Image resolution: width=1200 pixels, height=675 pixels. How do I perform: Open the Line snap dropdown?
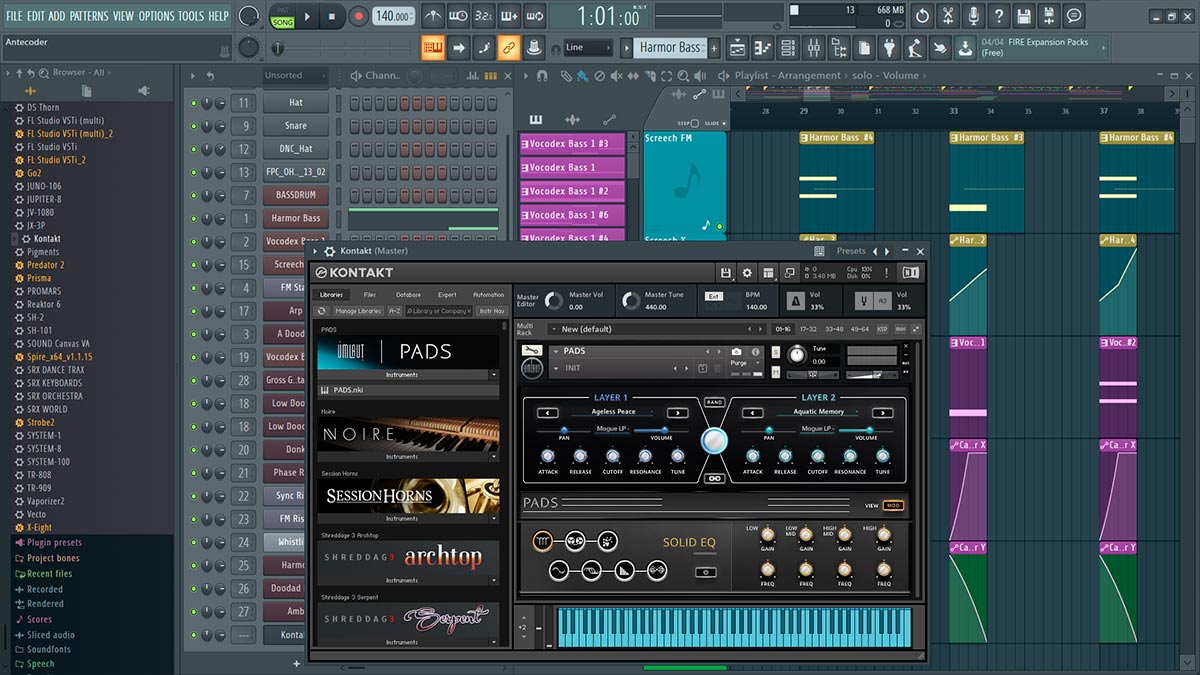[x=587, y=47]
